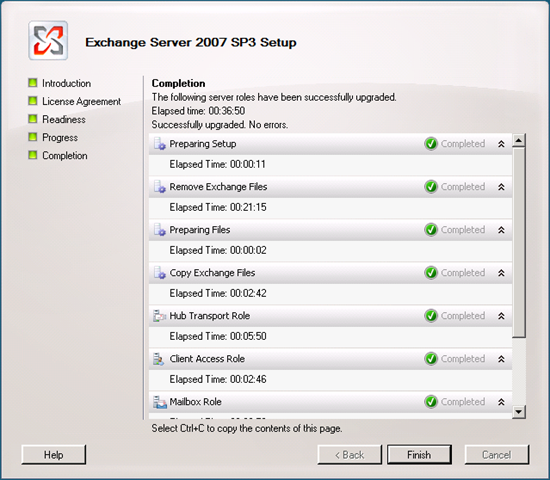Viewport: 550px width, 480px height.
Task: Collapse the Mailbox Role details chevron
Action: pyautogui.click(x=501, y=402)
